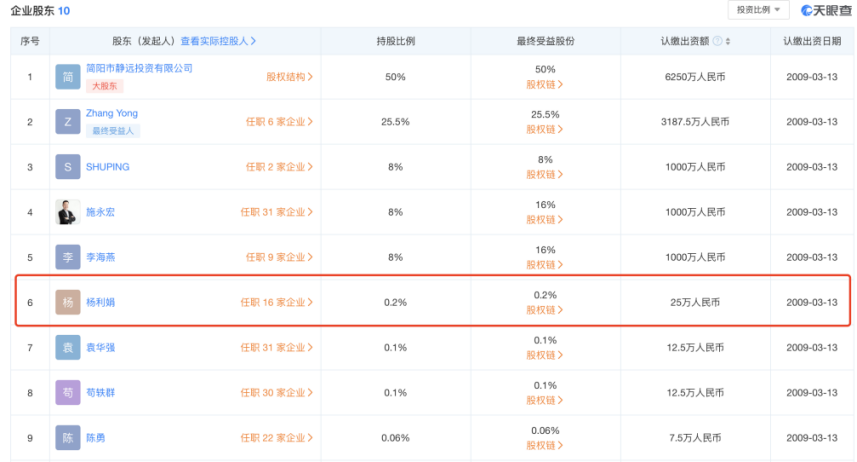The width and height of the screenshot is (857, 462).
Task: Click the help icon next to 认缴出资额
Action: pos(717,41)
